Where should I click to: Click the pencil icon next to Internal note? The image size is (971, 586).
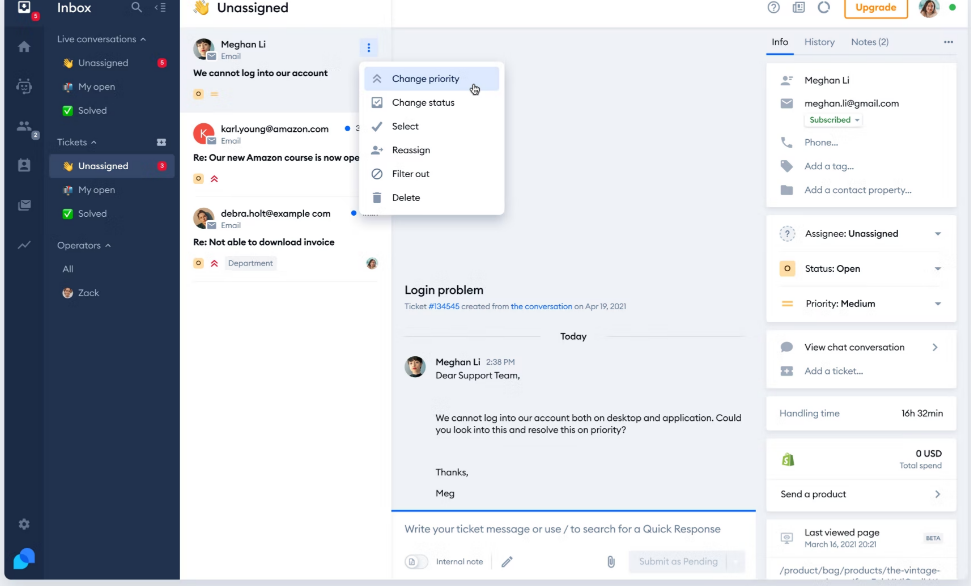tap(507, 561)
